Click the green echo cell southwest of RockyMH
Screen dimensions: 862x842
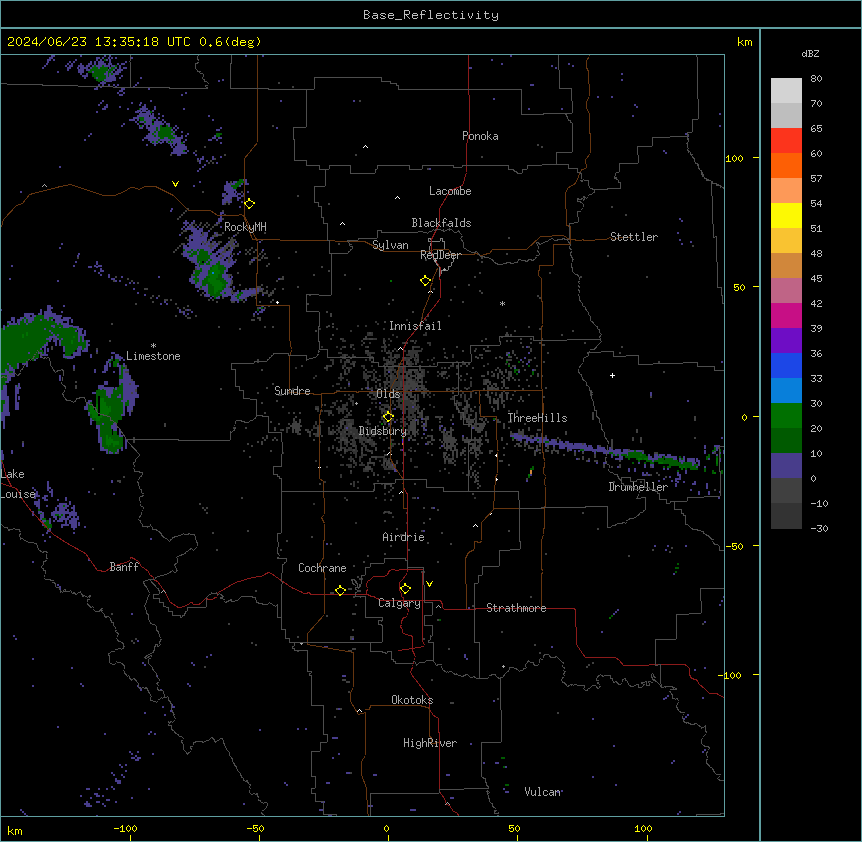(x=216, y=279)
